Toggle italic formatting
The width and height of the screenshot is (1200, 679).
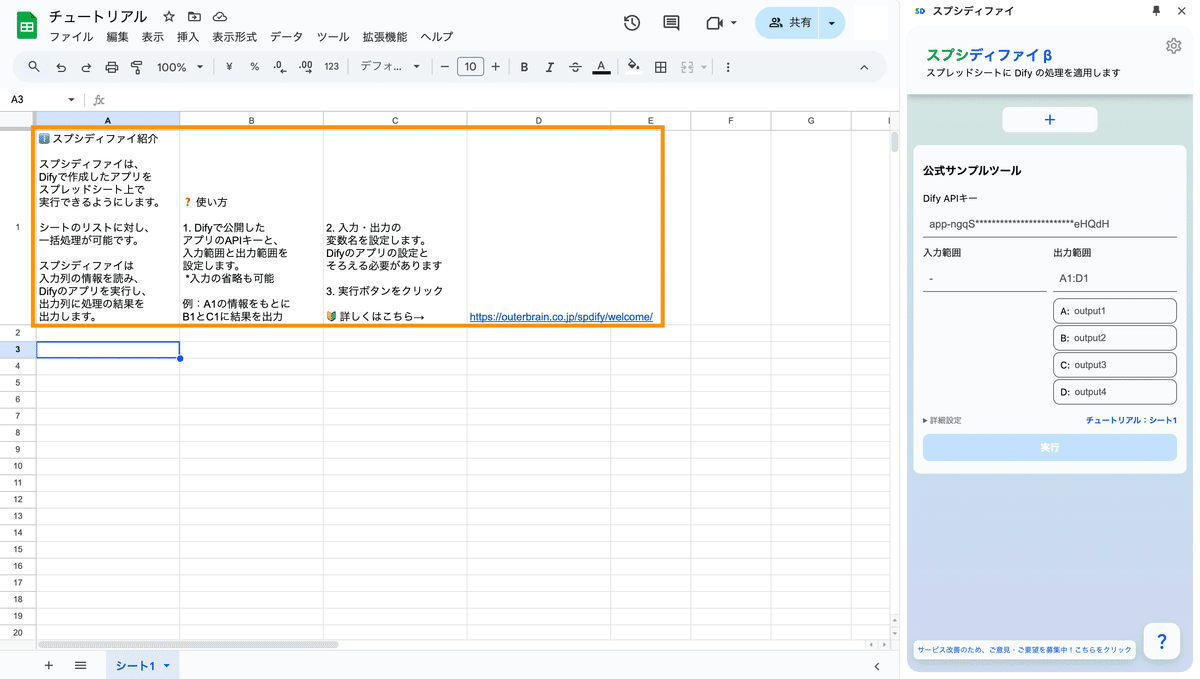(549, 67)
